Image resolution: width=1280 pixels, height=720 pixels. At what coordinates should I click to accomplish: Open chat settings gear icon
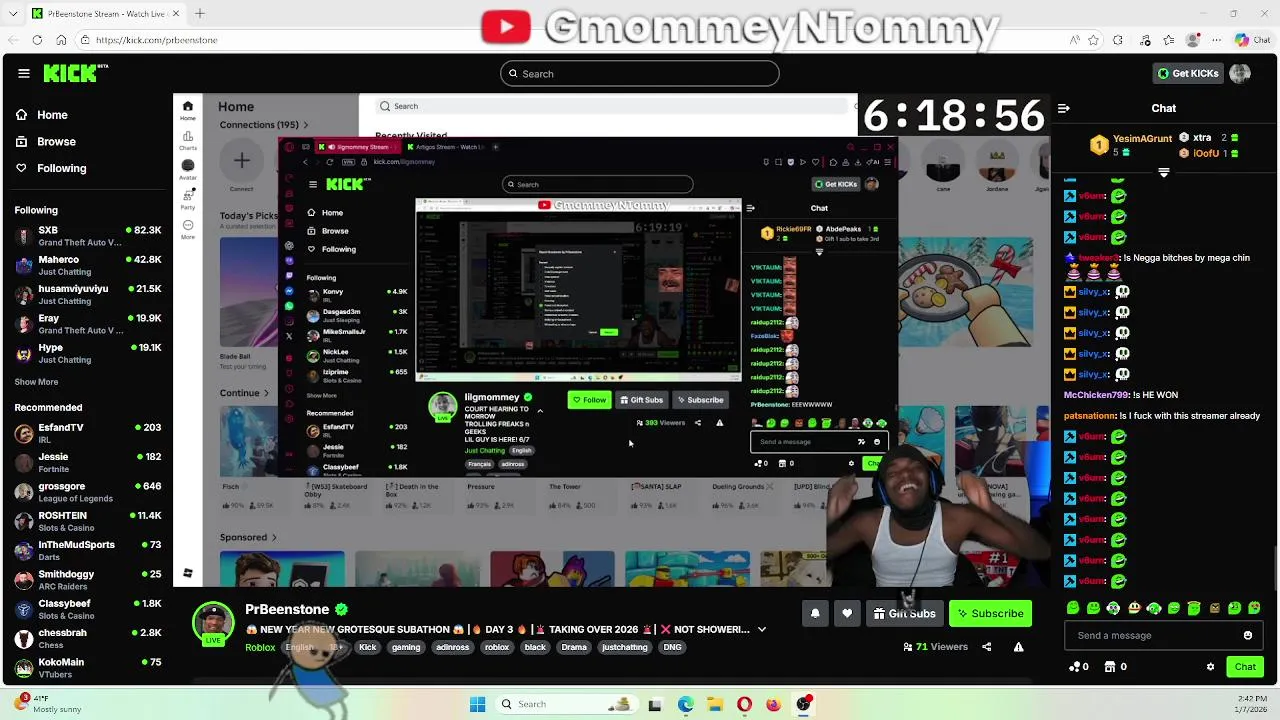click(x=1210, y=667)
